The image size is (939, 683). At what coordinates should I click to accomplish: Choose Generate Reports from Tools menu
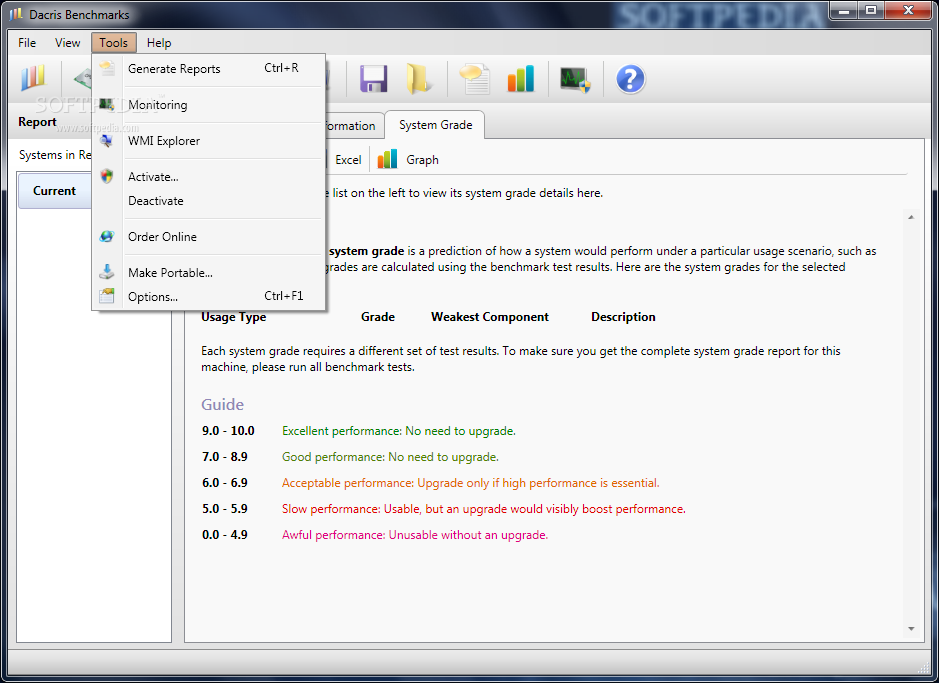(208, 69)
